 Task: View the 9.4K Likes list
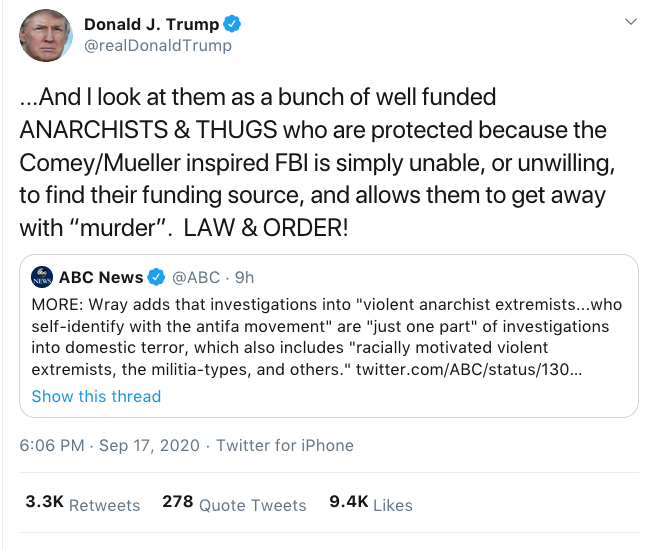[x=370, y=504]
